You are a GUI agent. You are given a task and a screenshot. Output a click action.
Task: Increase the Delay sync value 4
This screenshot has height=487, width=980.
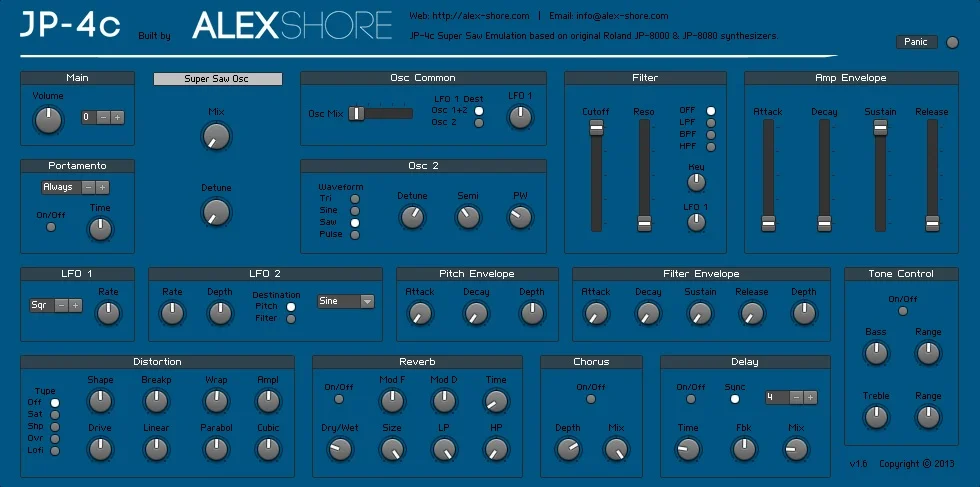tap(810, 397)
